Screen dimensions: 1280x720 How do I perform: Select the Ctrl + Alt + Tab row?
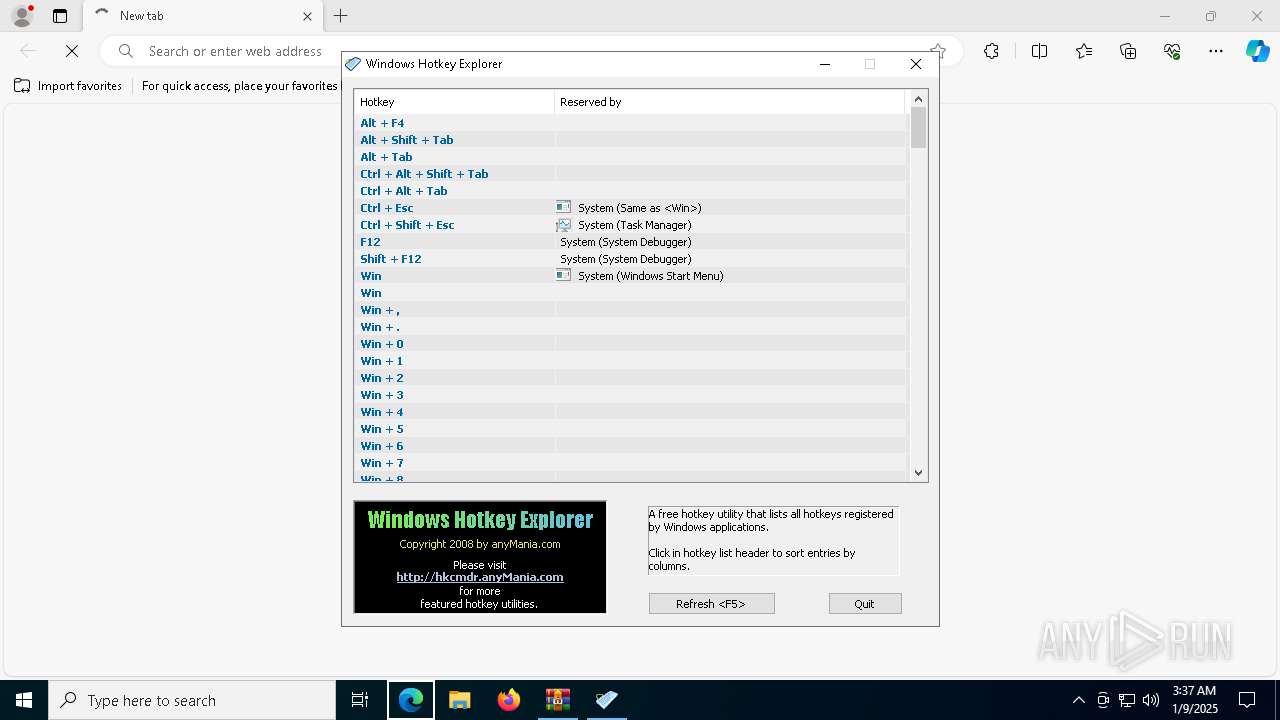click(631, 191)
